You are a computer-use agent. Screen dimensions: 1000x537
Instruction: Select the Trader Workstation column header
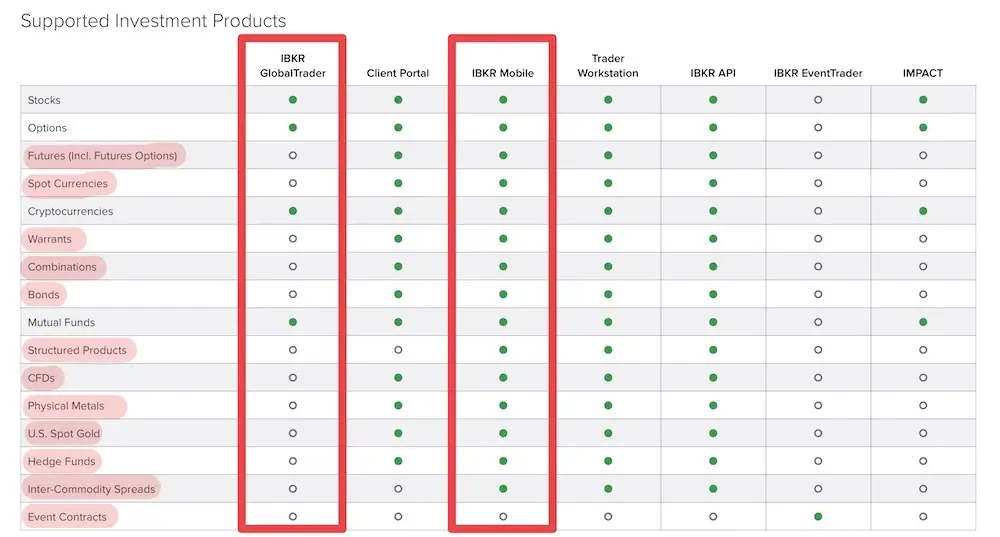tap(608, 66)
